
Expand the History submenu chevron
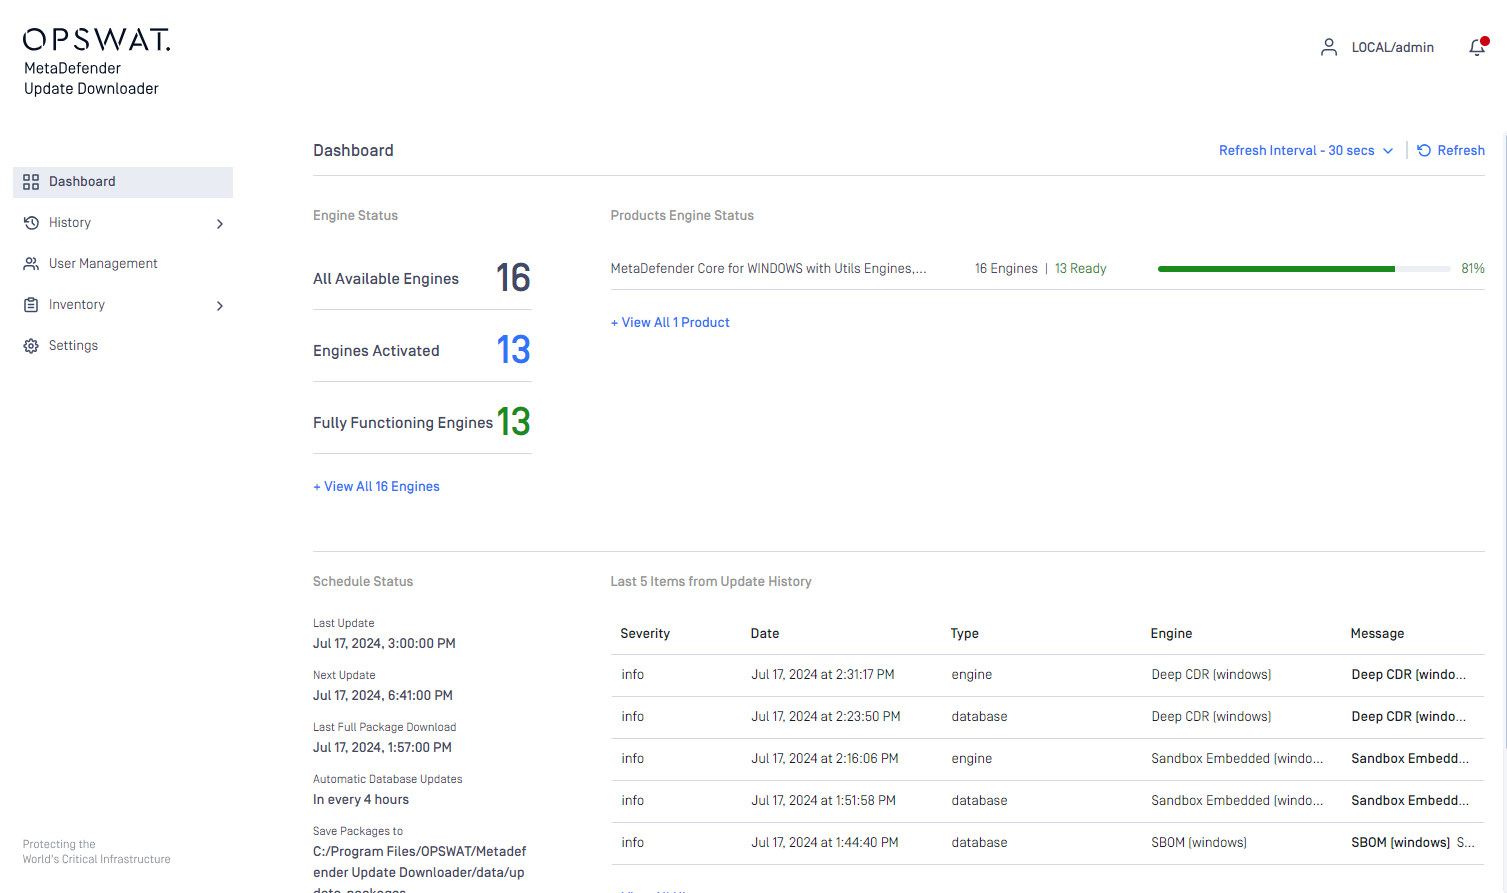pyautogui.click(x=220, y=224)
